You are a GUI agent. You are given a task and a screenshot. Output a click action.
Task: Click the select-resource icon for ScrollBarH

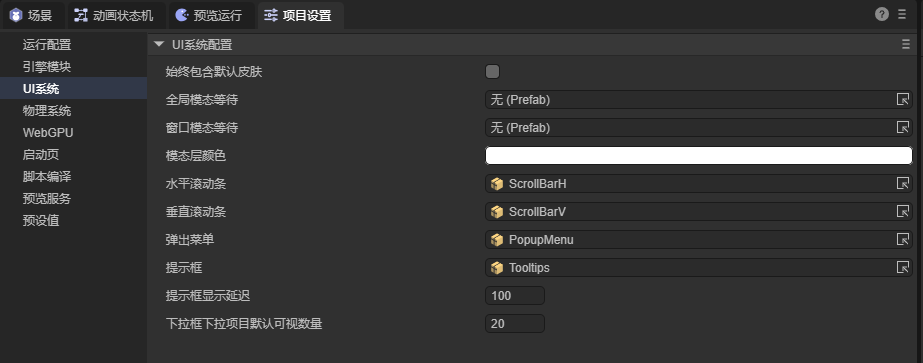click(x=902, y=184)
